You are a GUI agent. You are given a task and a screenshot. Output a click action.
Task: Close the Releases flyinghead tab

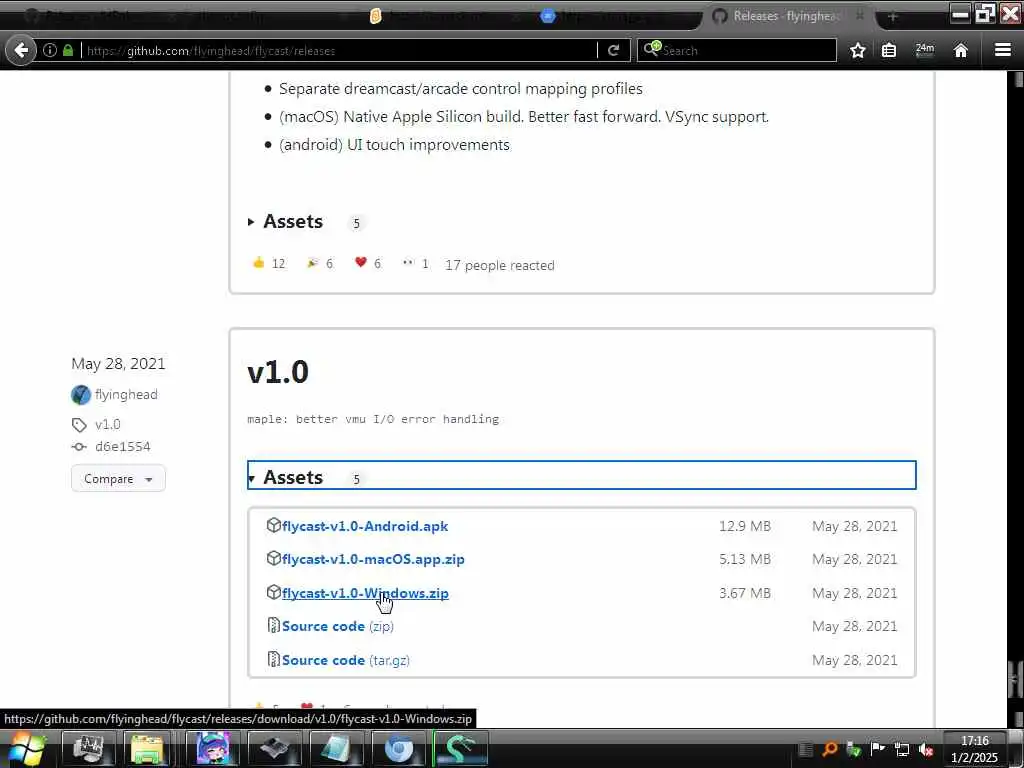(x=860, y=15)
